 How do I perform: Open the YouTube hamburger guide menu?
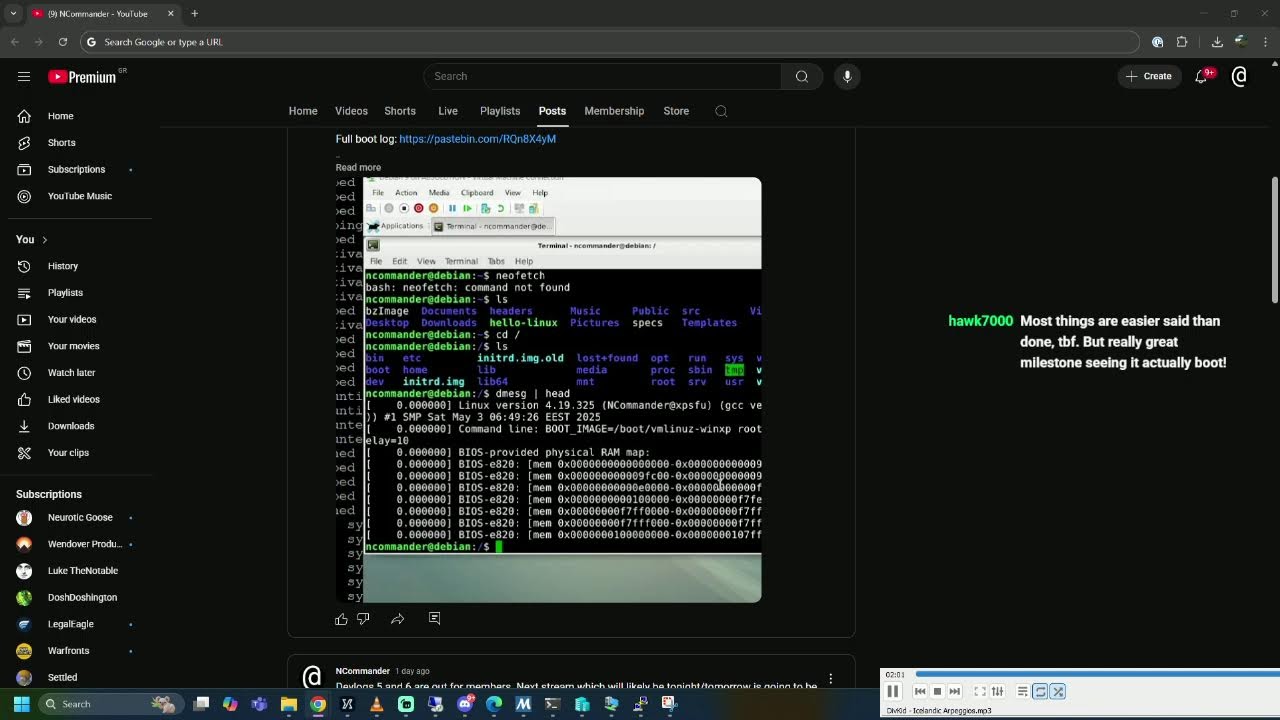click(24, 76)
